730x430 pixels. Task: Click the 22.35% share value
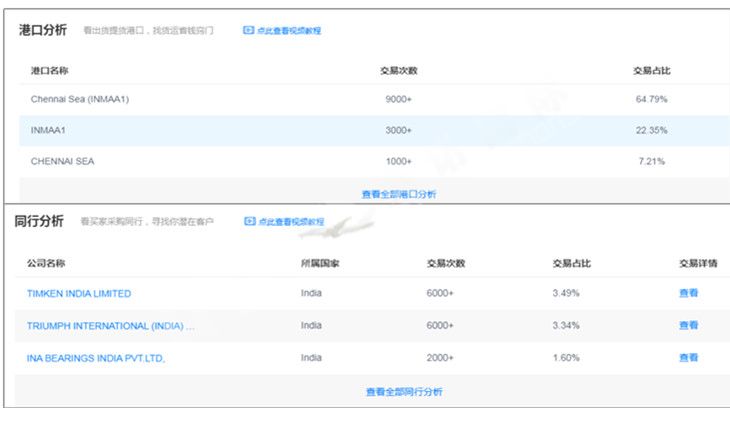651,130
